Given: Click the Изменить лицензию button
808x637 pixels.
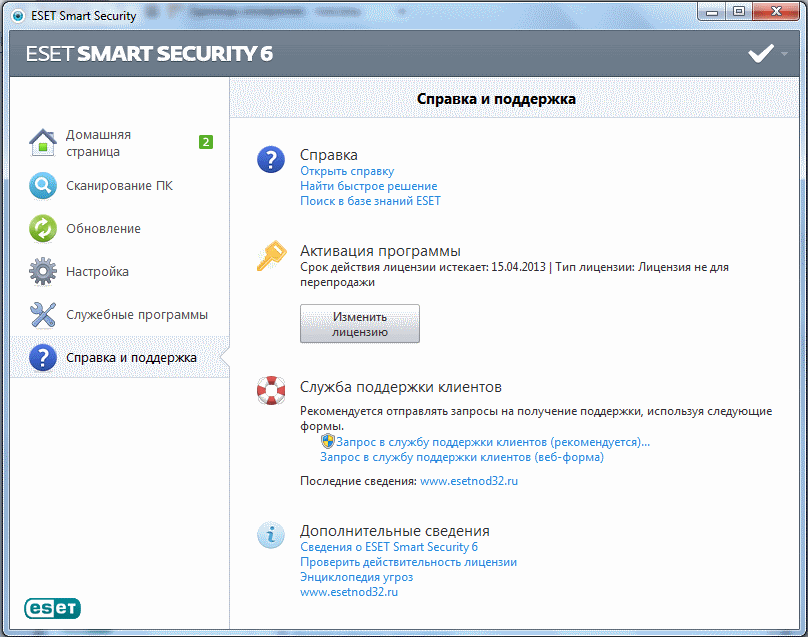Looking at the screenshot, I should pos(360,324).
